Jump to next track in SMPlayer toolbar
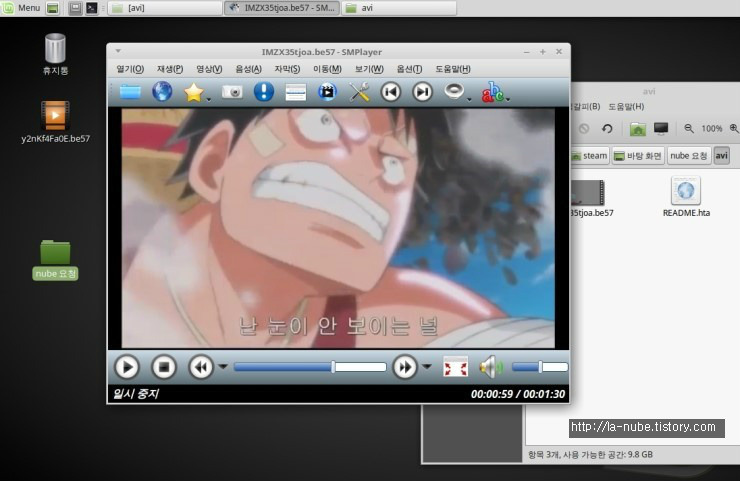The height and width of the screenshot is (481, 740). [422, 92]
